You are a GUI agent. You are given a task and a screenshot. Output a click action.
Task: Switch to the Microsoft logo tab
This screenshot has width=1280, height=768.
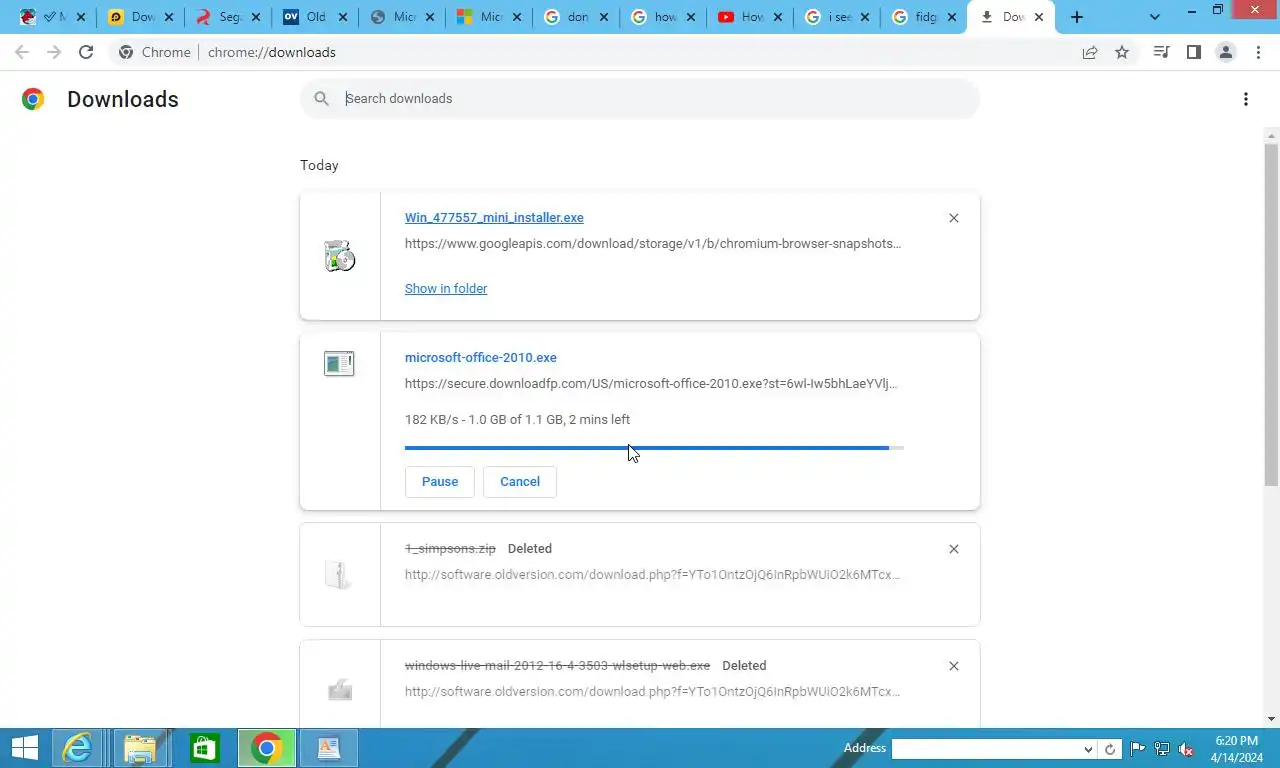click(490, 17)
